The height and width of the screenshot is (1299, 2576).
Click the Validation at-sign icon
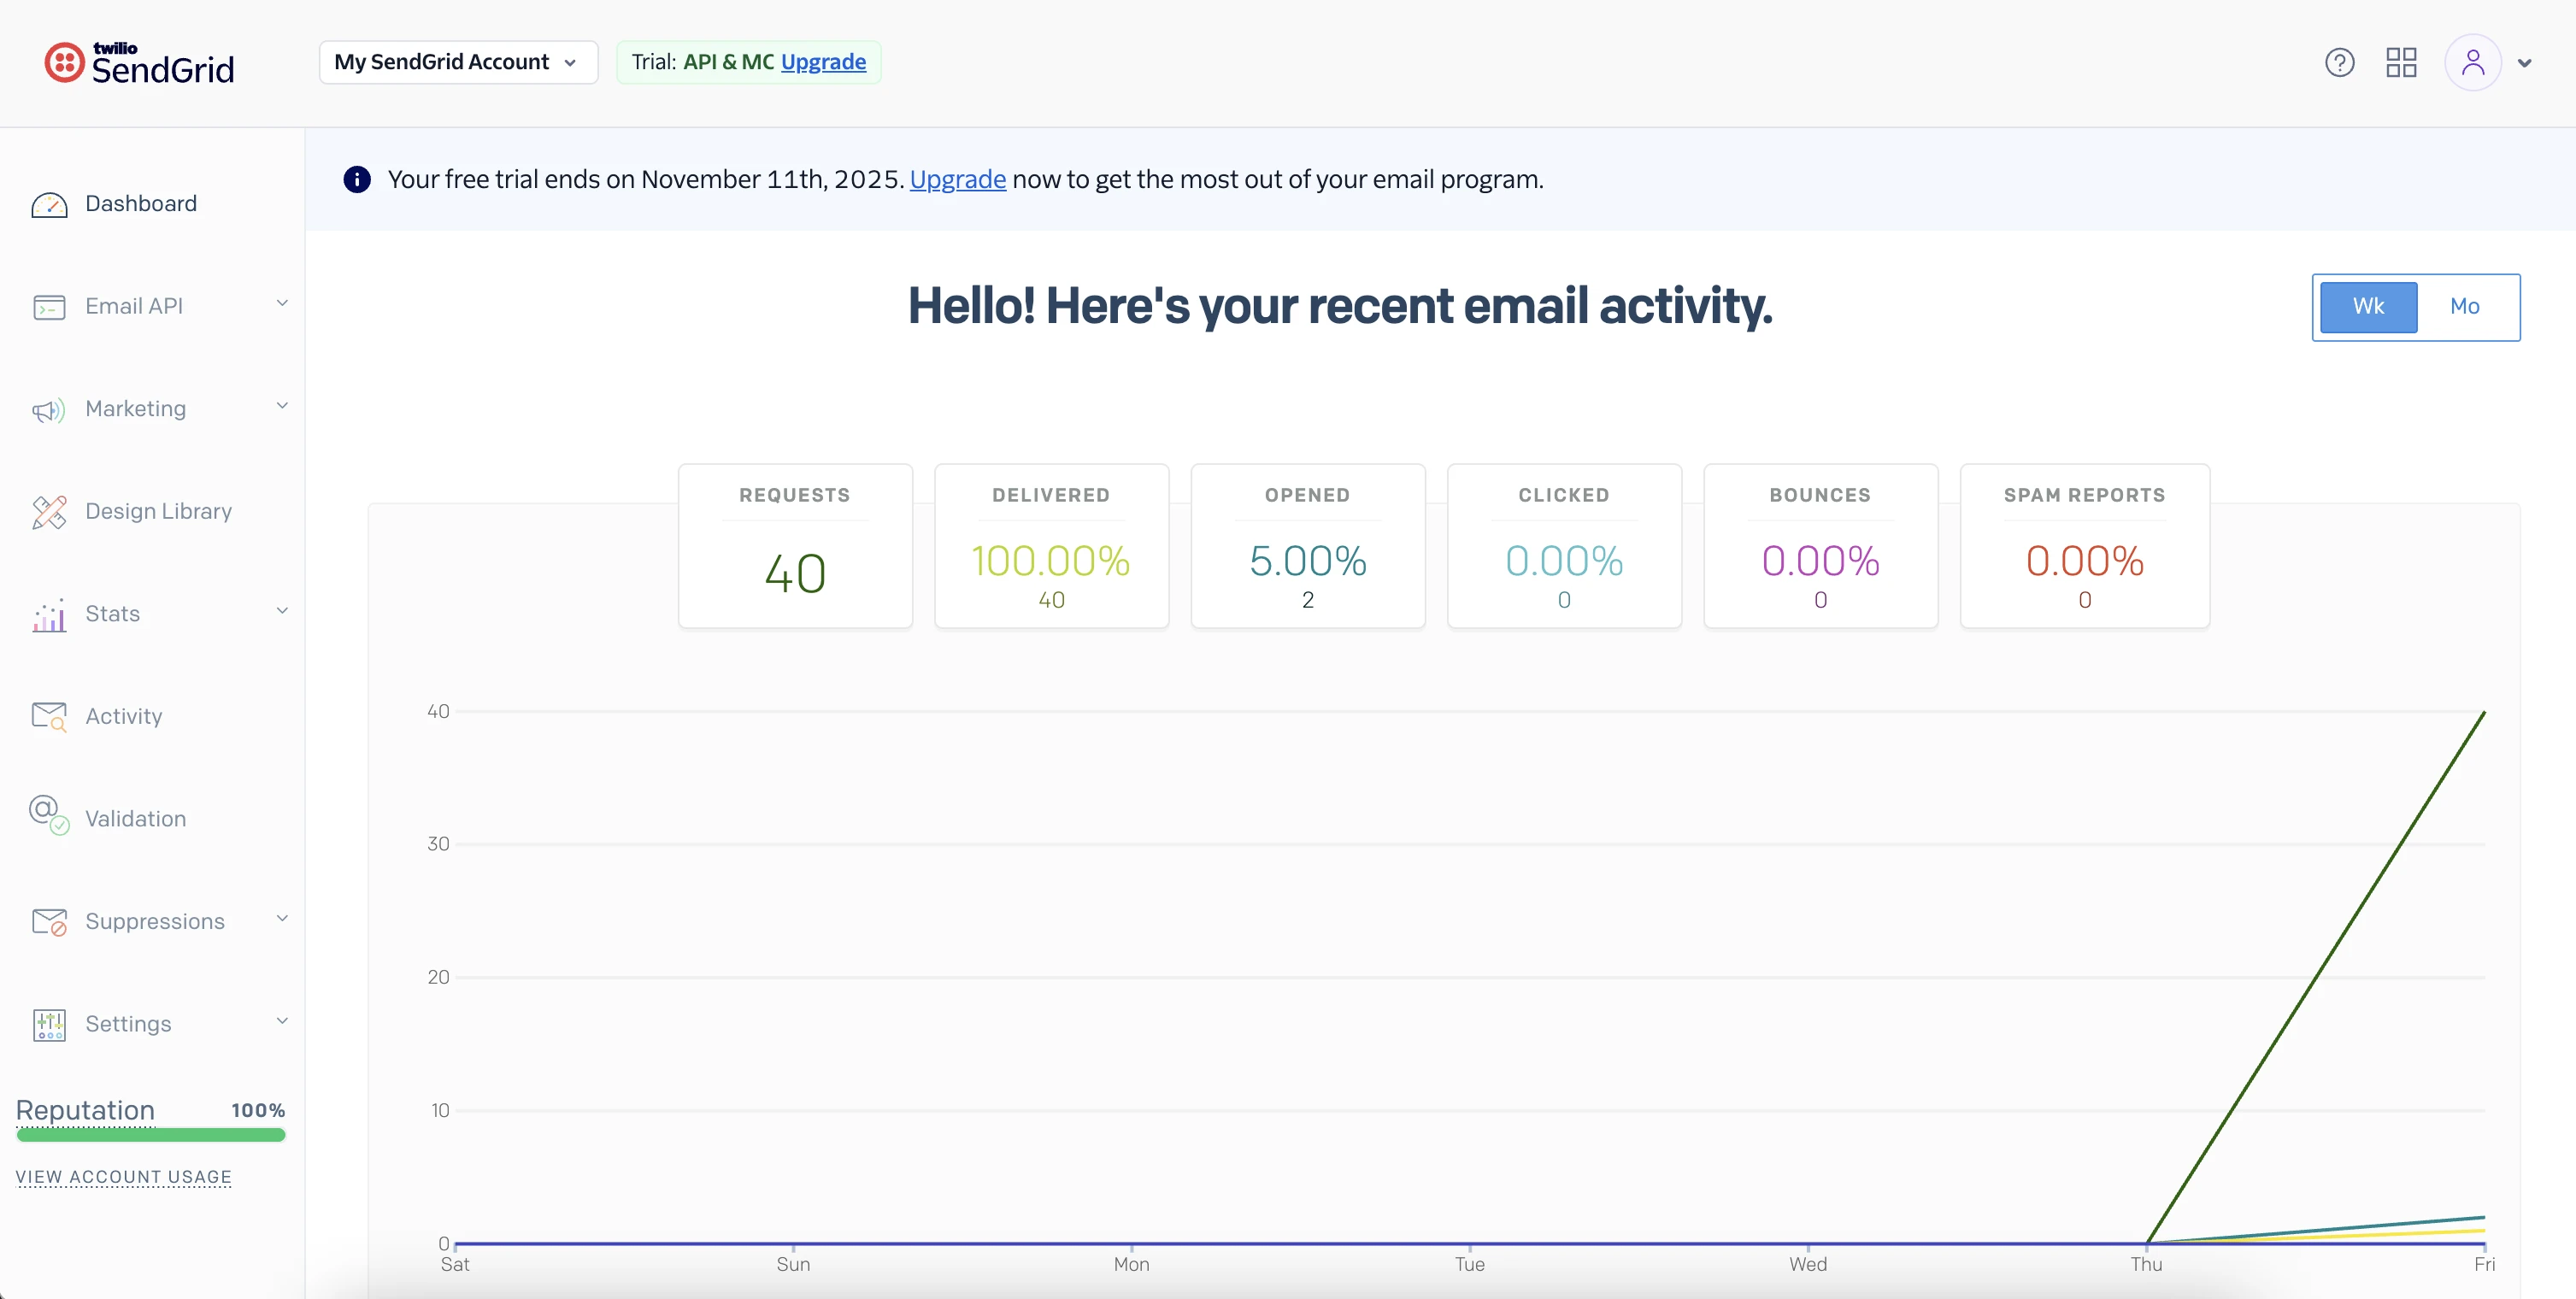(x=49, y=814)
